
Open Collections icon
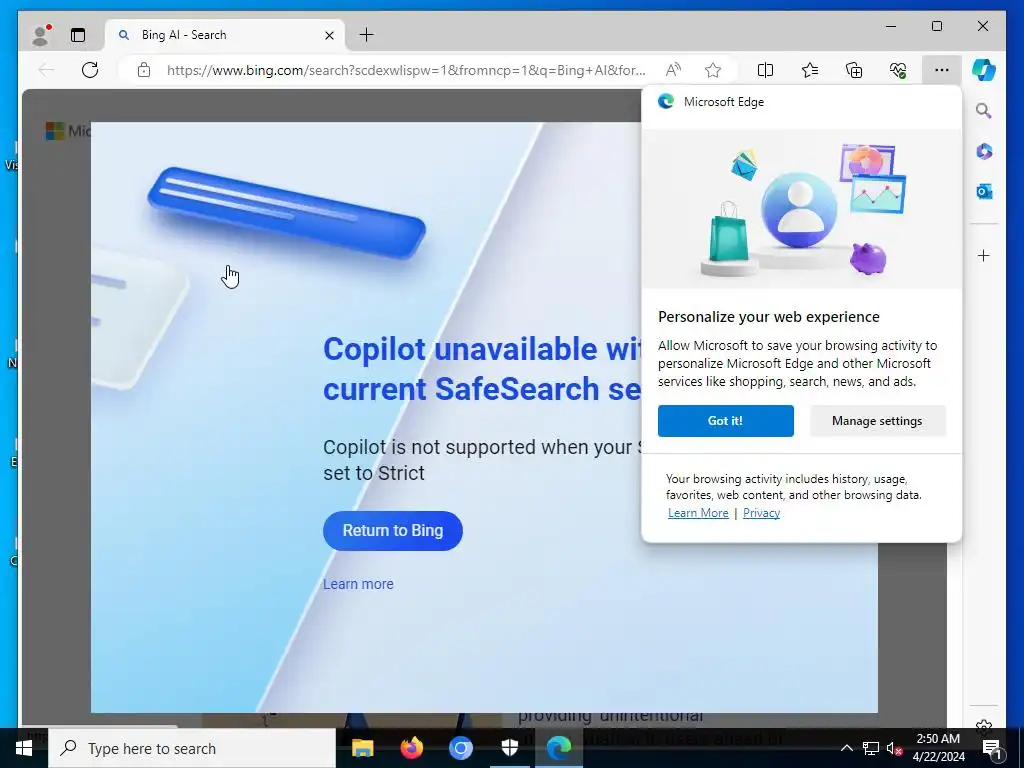[854, 70]
